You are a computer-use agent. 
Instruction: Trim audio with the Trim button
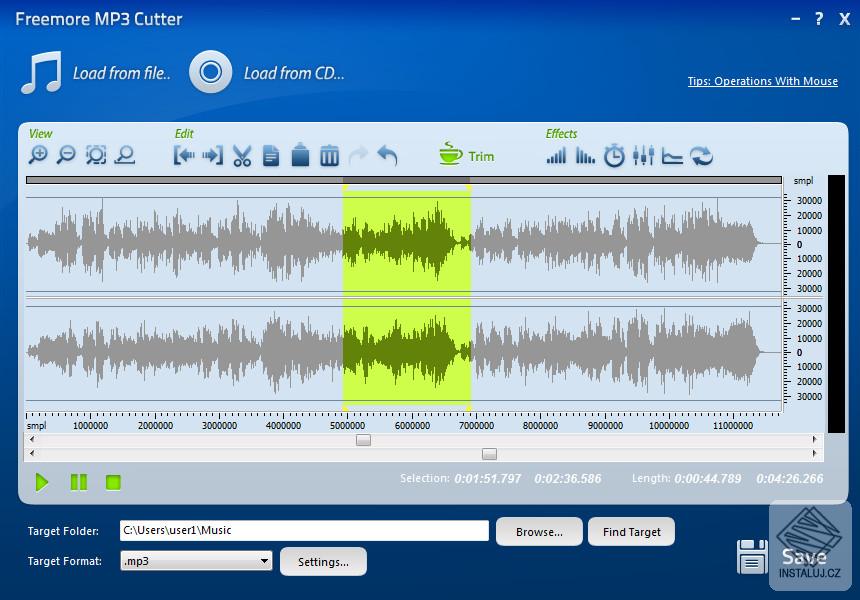click(467, 155)
